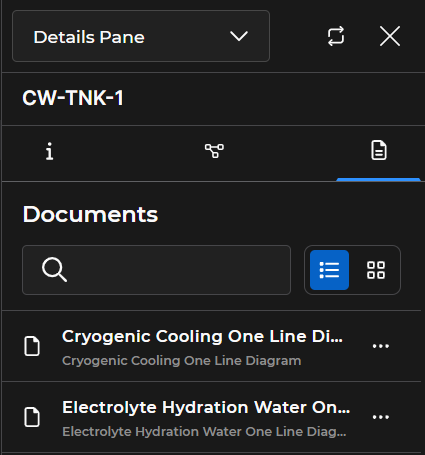Click the chevron arrow beside Details Pane
425x455 pixels.
pos(239,36)
